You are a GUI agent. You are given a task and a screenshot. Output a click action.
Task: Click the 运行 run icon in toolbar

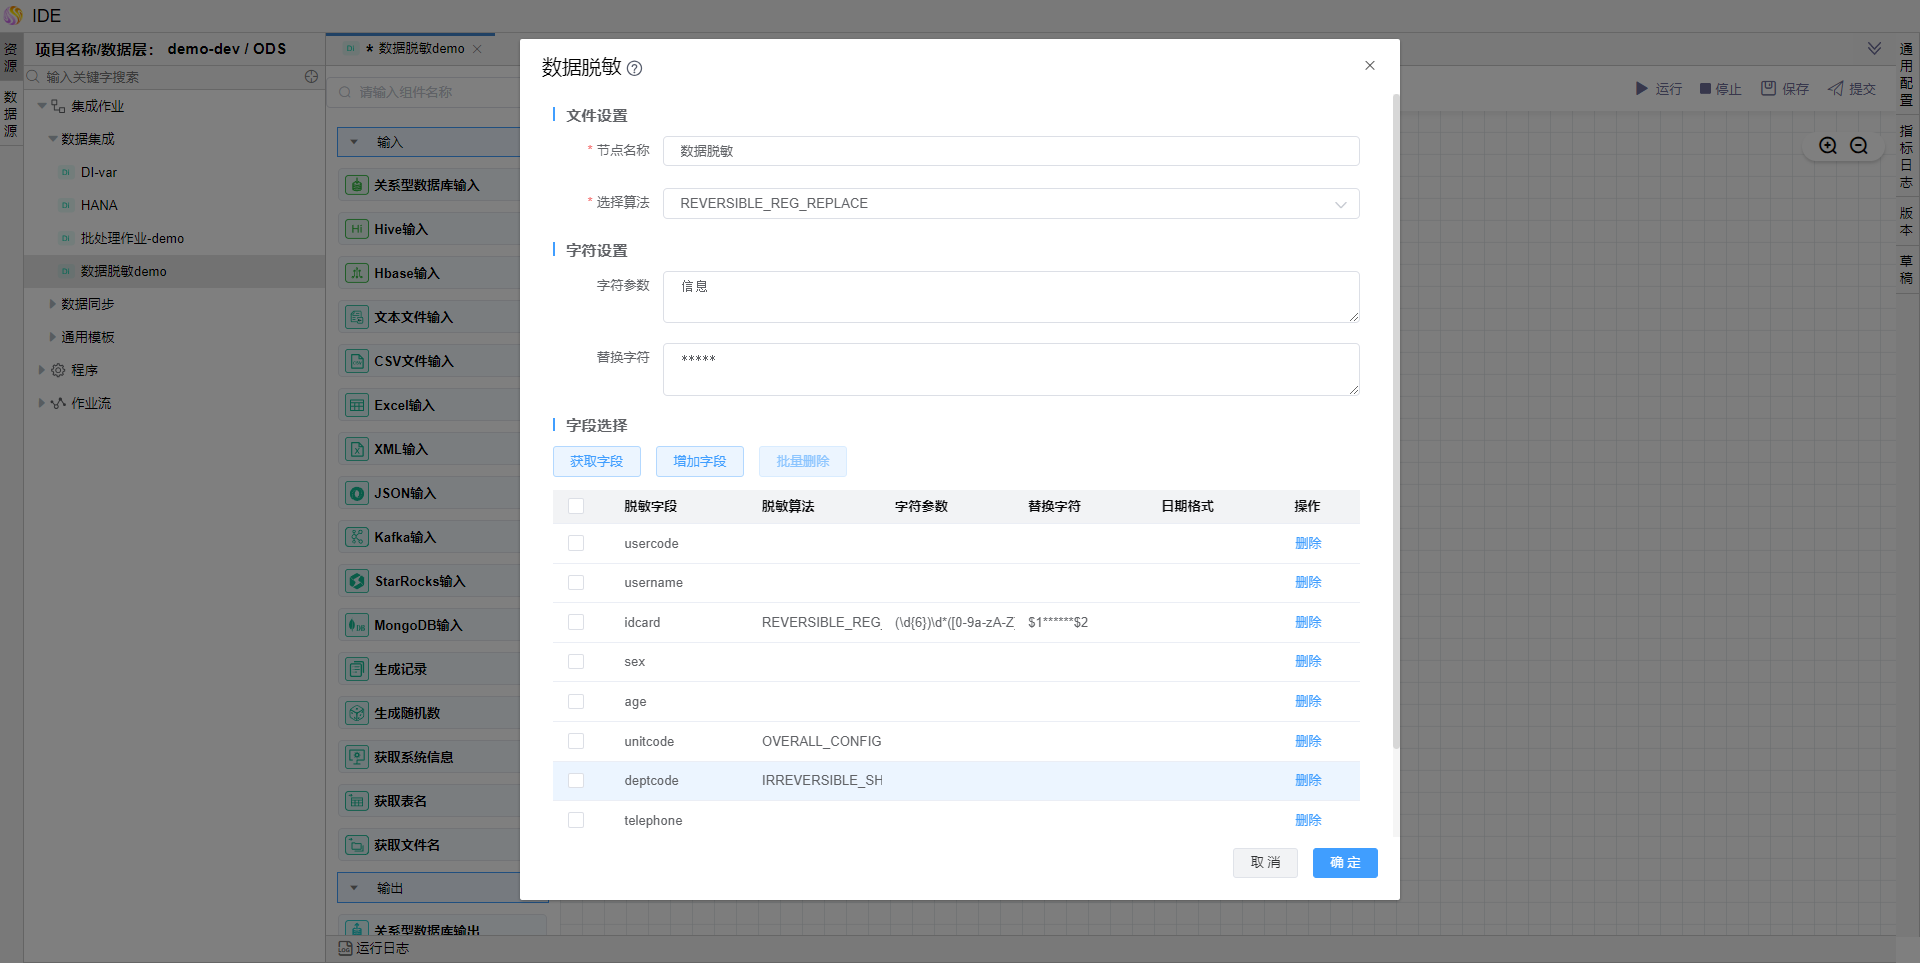pyautogui.click(x=1641, y=89)
